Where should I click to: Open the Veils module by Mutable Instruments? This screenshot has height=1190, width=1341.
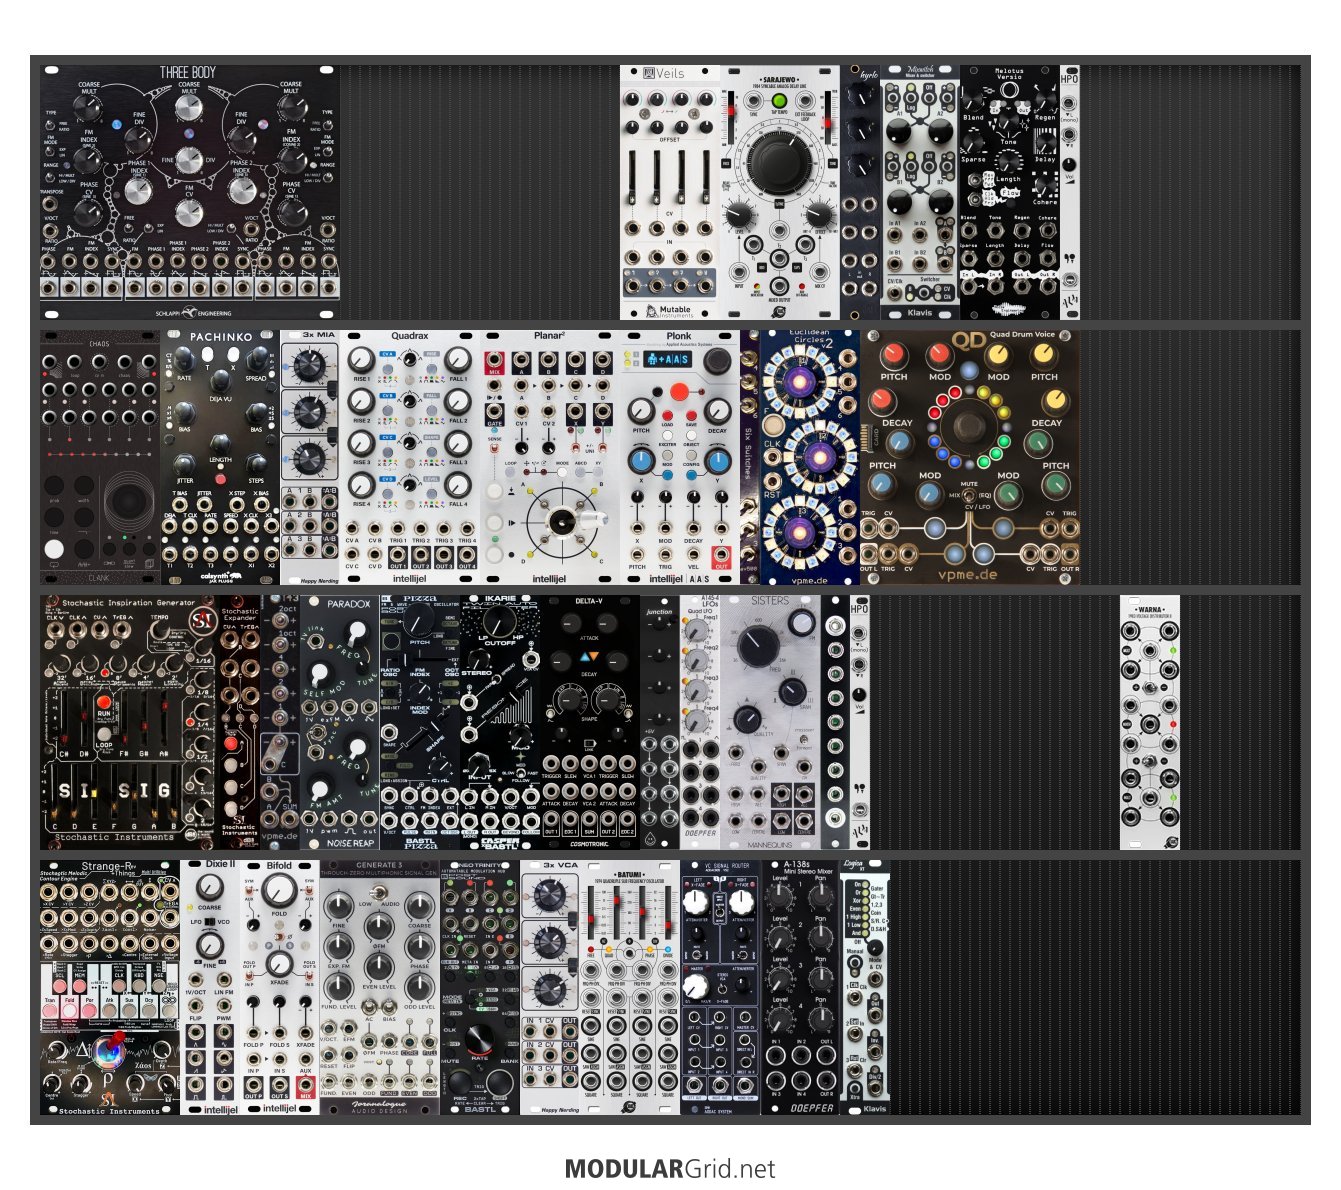(x=670, y=193)
